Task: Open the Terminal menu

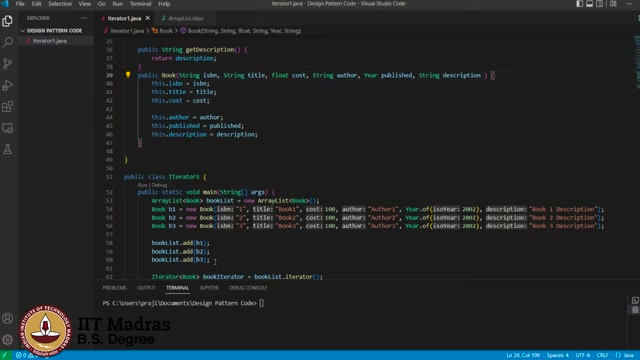Action: pos(140,4)
